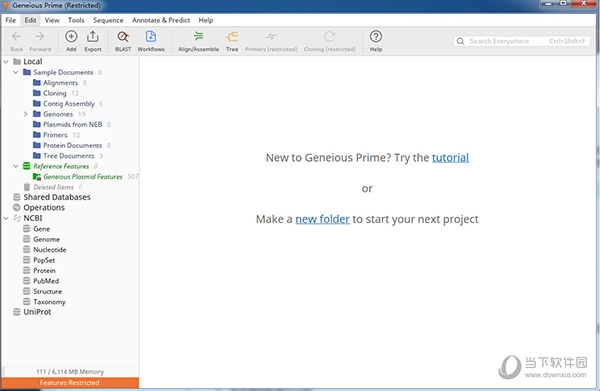This screenshot has height=391, width=600.
Task: Select the Deleted Items trash icon
Action: click(x=27, y=187)
